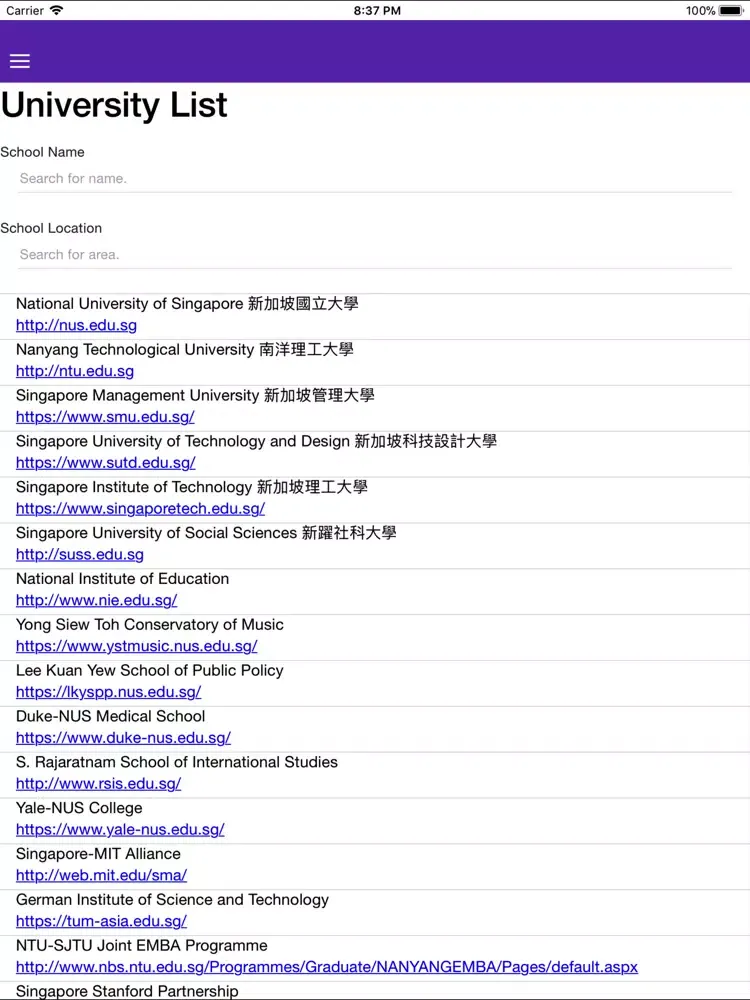Tap the University List heading
The image size is (750, 1000).
click(x=114, y=105)
